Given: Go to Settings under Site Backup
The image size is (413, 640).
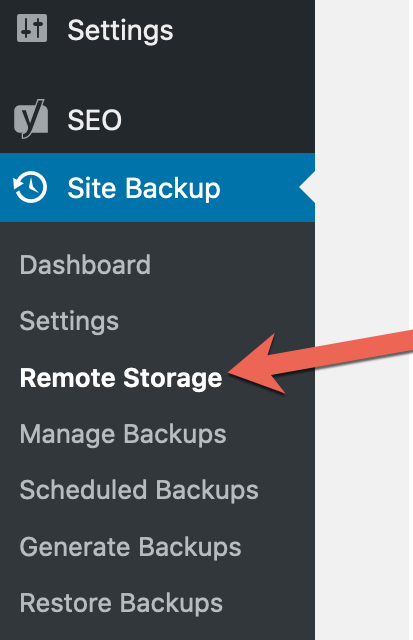Looking at the screenshot, I should click(x=69, y=322).
